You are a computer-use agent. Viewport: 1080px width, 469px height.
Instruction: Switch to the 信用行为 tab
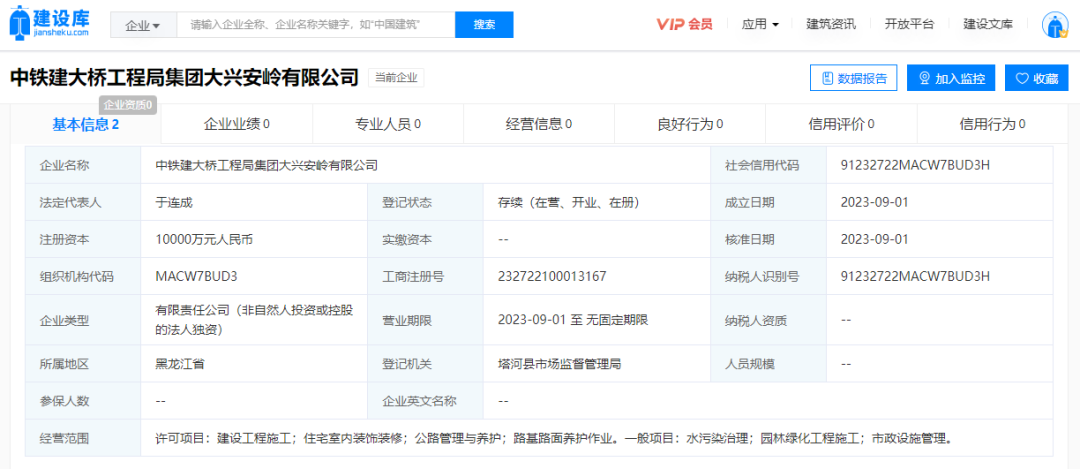(993, 125)
